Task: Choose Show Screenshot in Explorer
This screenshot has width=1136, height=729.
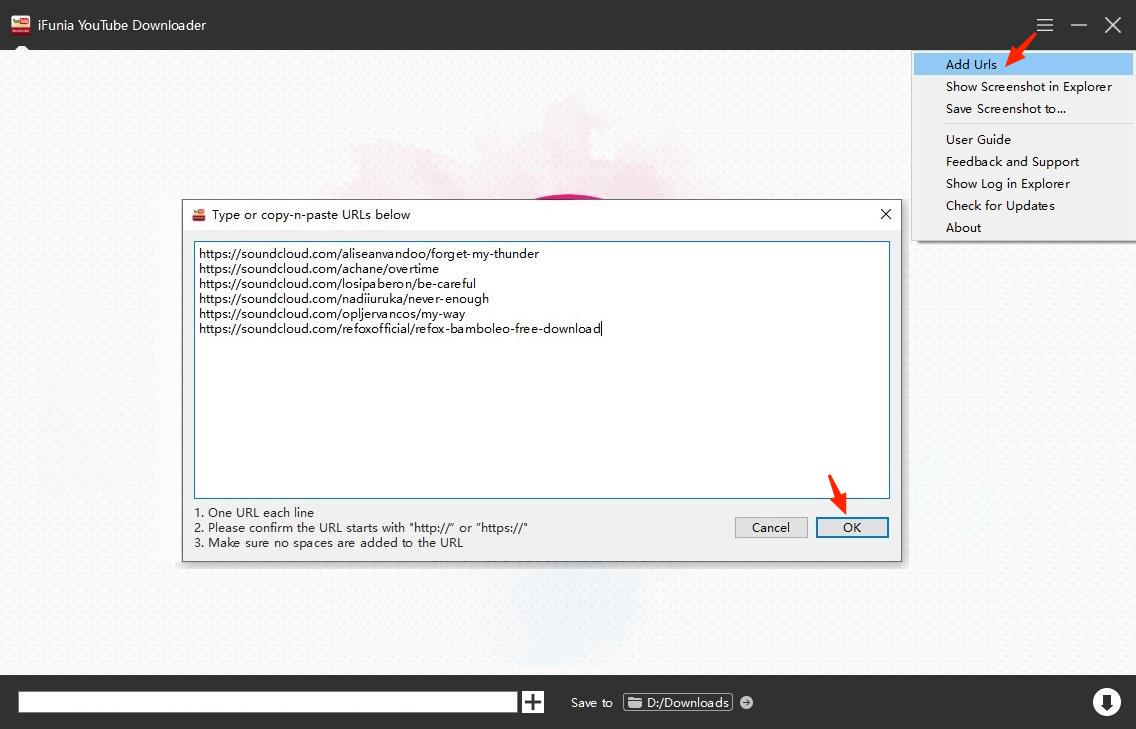Action: 1028,86
